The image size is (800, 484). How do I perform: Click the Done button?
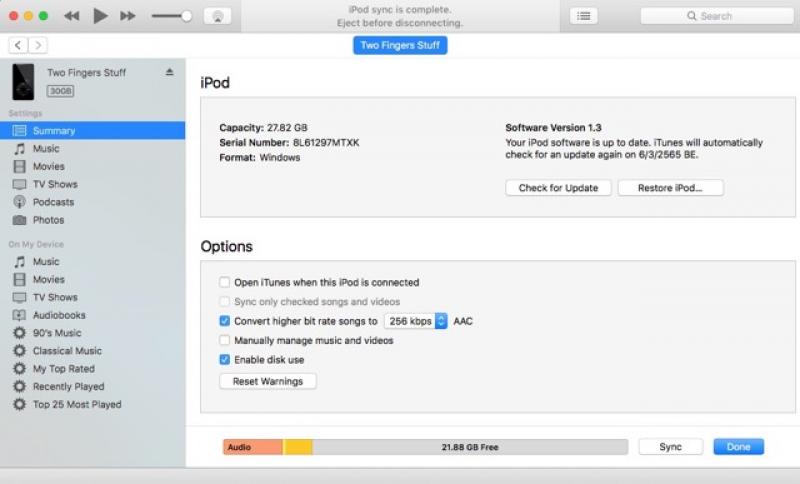[x=738, y=447]
